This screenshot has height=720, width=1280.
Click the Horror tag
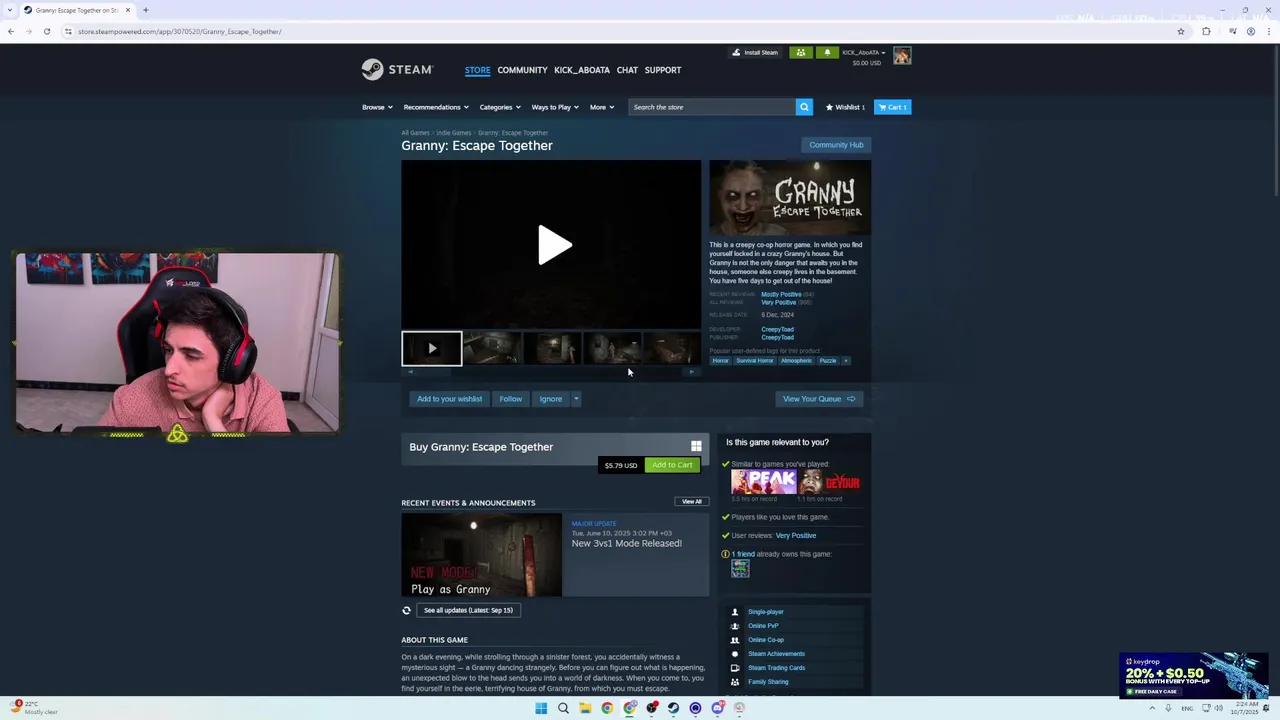click(720, 361)
